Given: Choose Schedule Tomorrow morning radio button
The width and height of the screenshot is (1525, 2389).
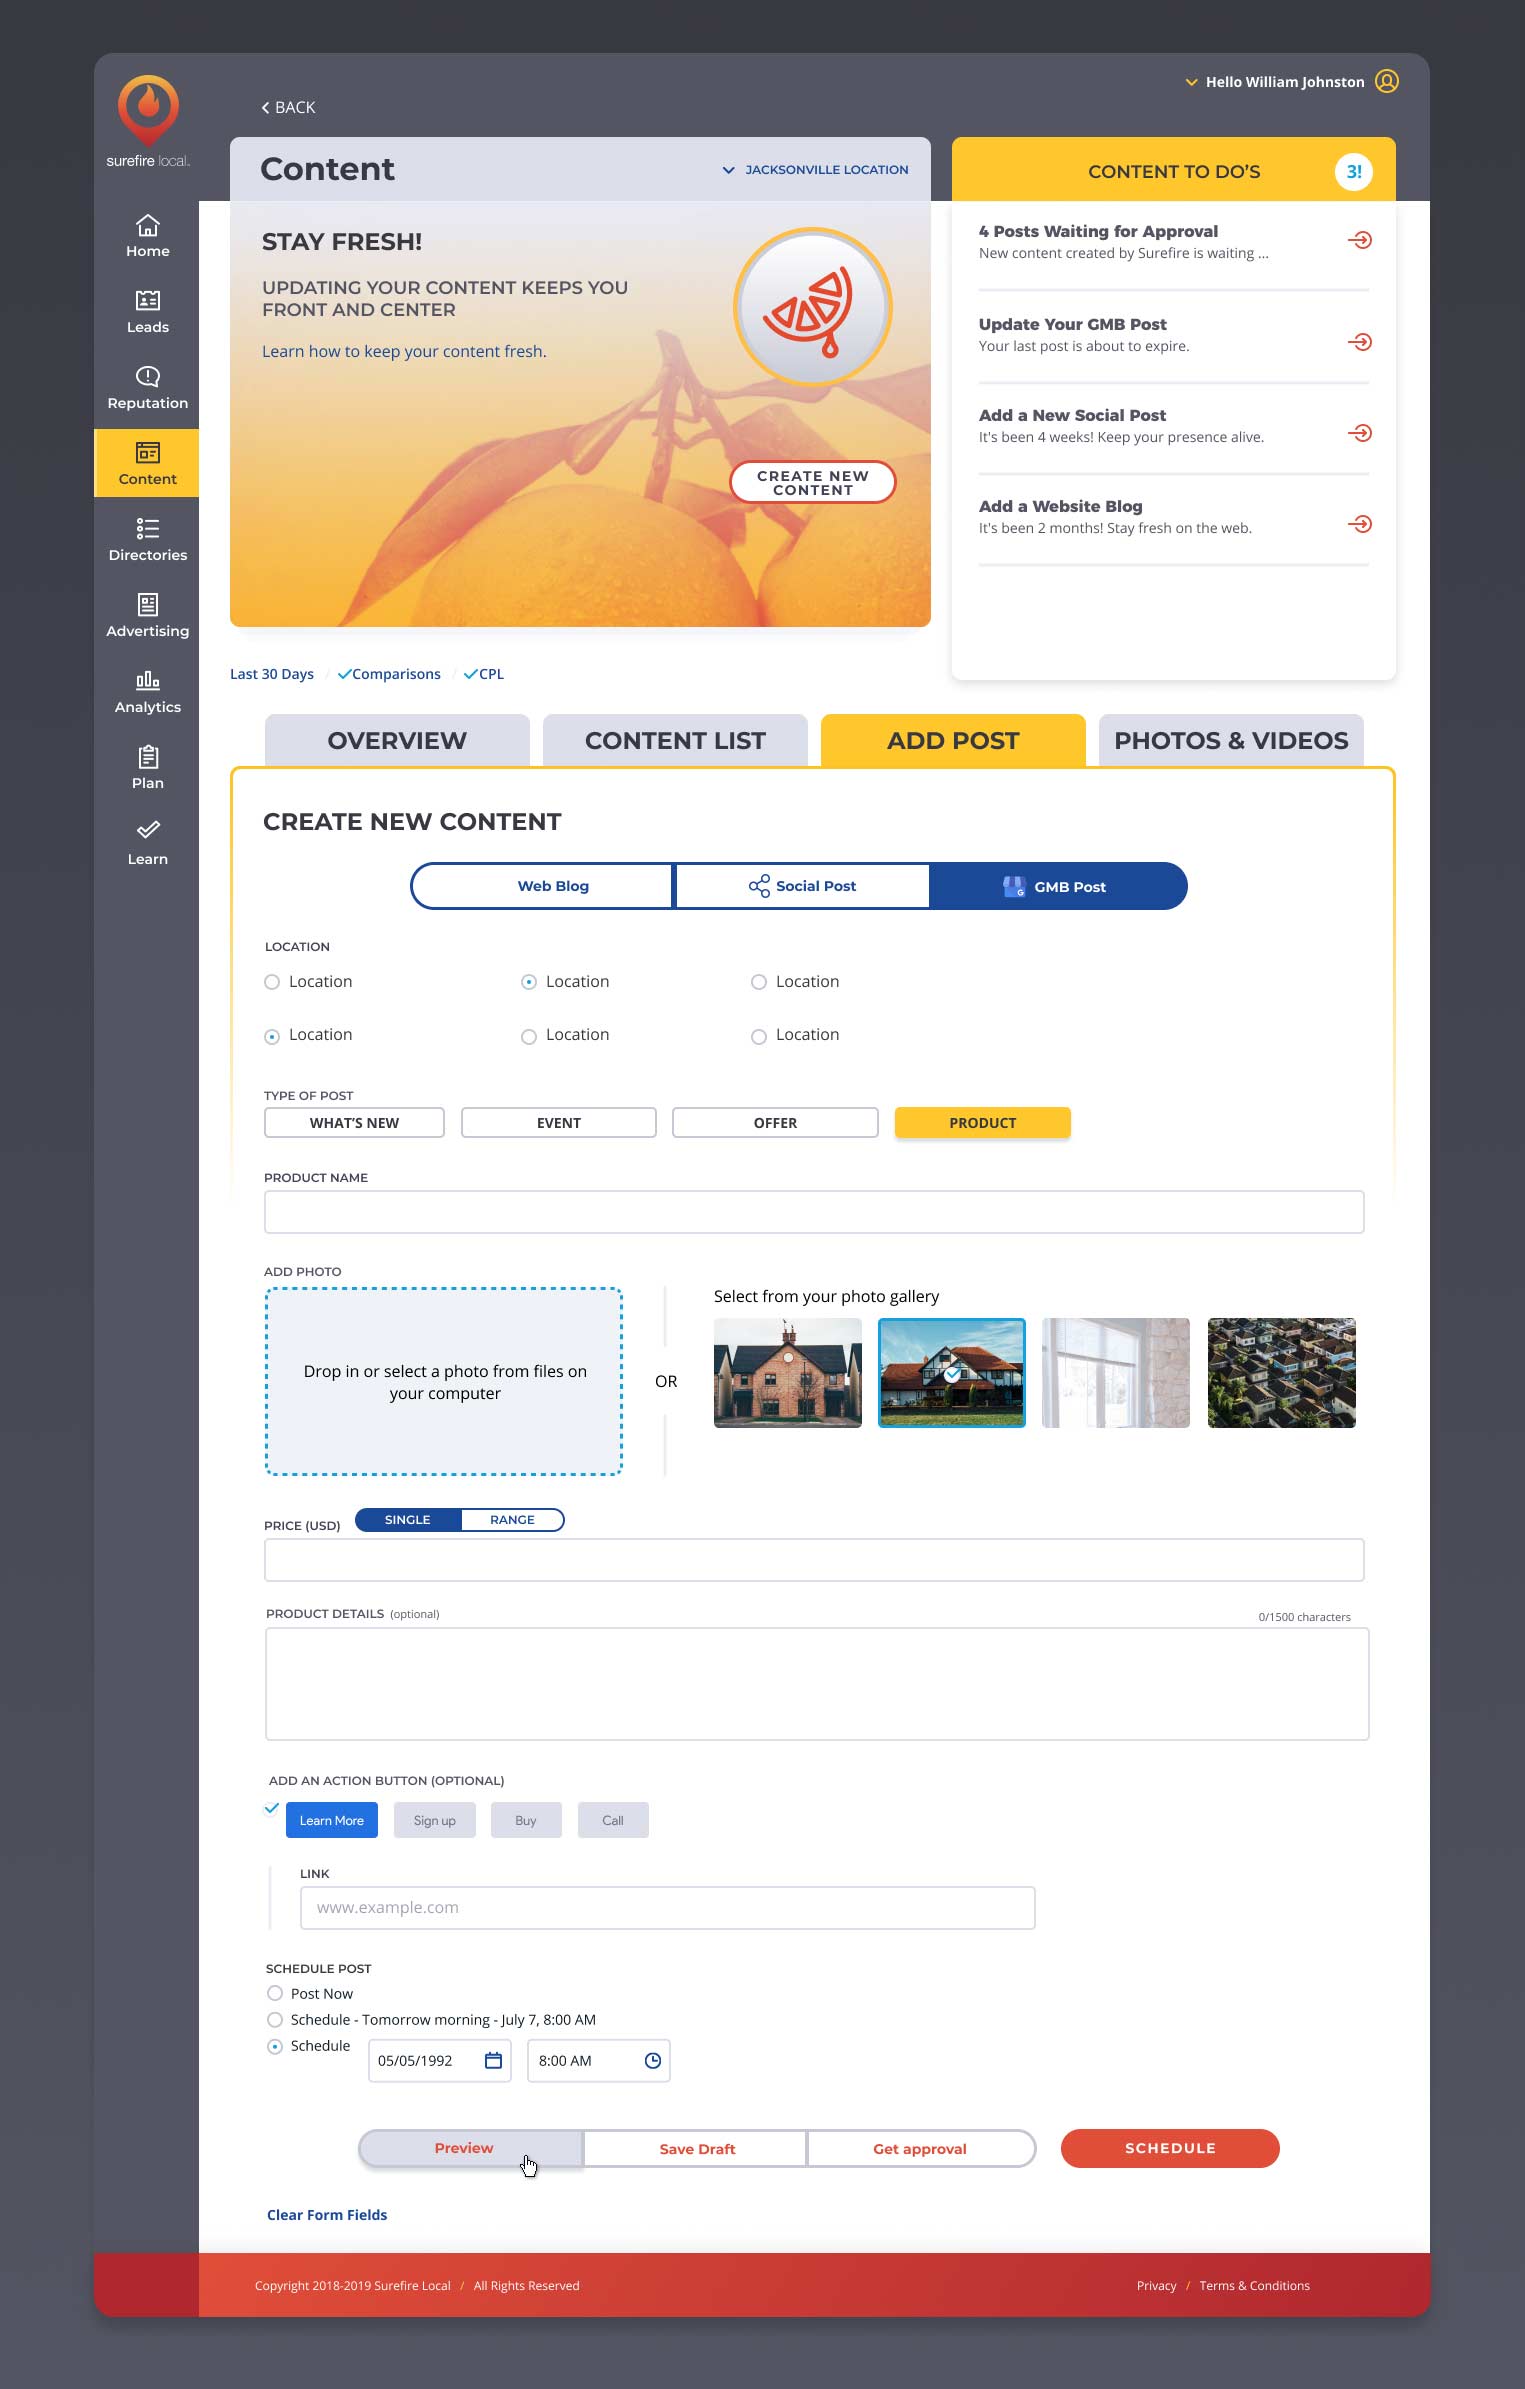Looking at the screenshot, I should 275,2019.
